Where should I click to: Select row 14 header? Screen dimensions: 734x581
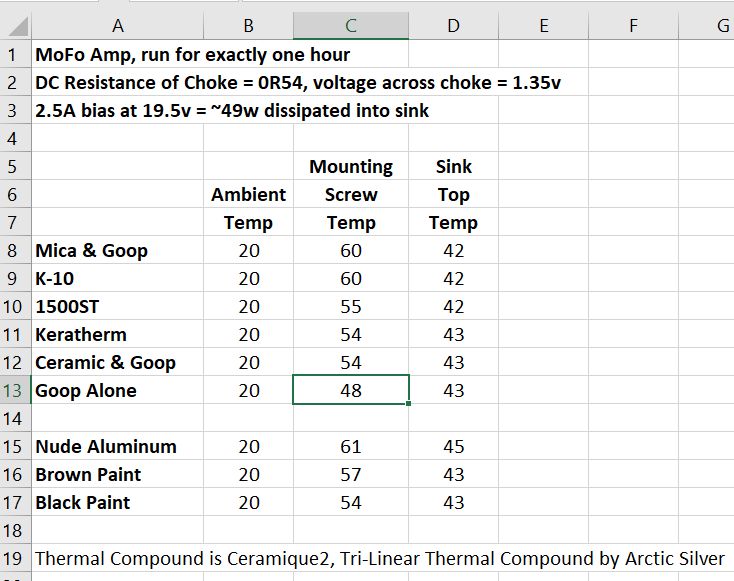pyautogui.click(x=15, y=419)
